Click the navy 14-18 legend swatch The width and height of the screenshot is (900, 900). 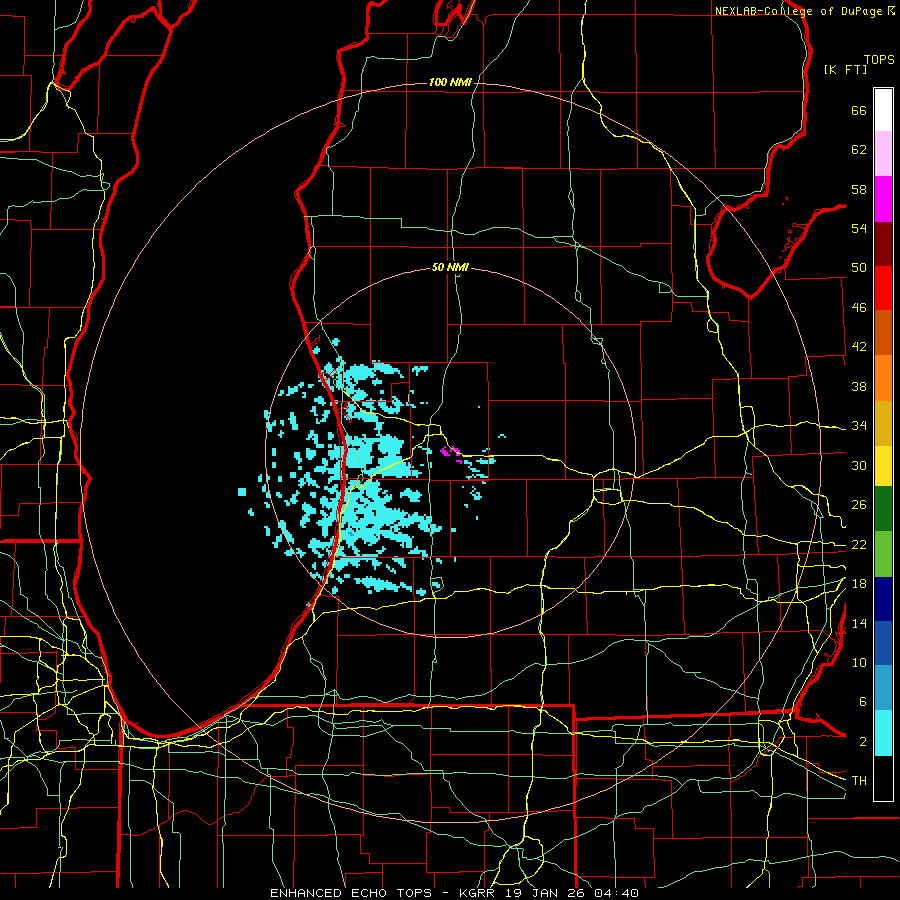coord(883,599)
